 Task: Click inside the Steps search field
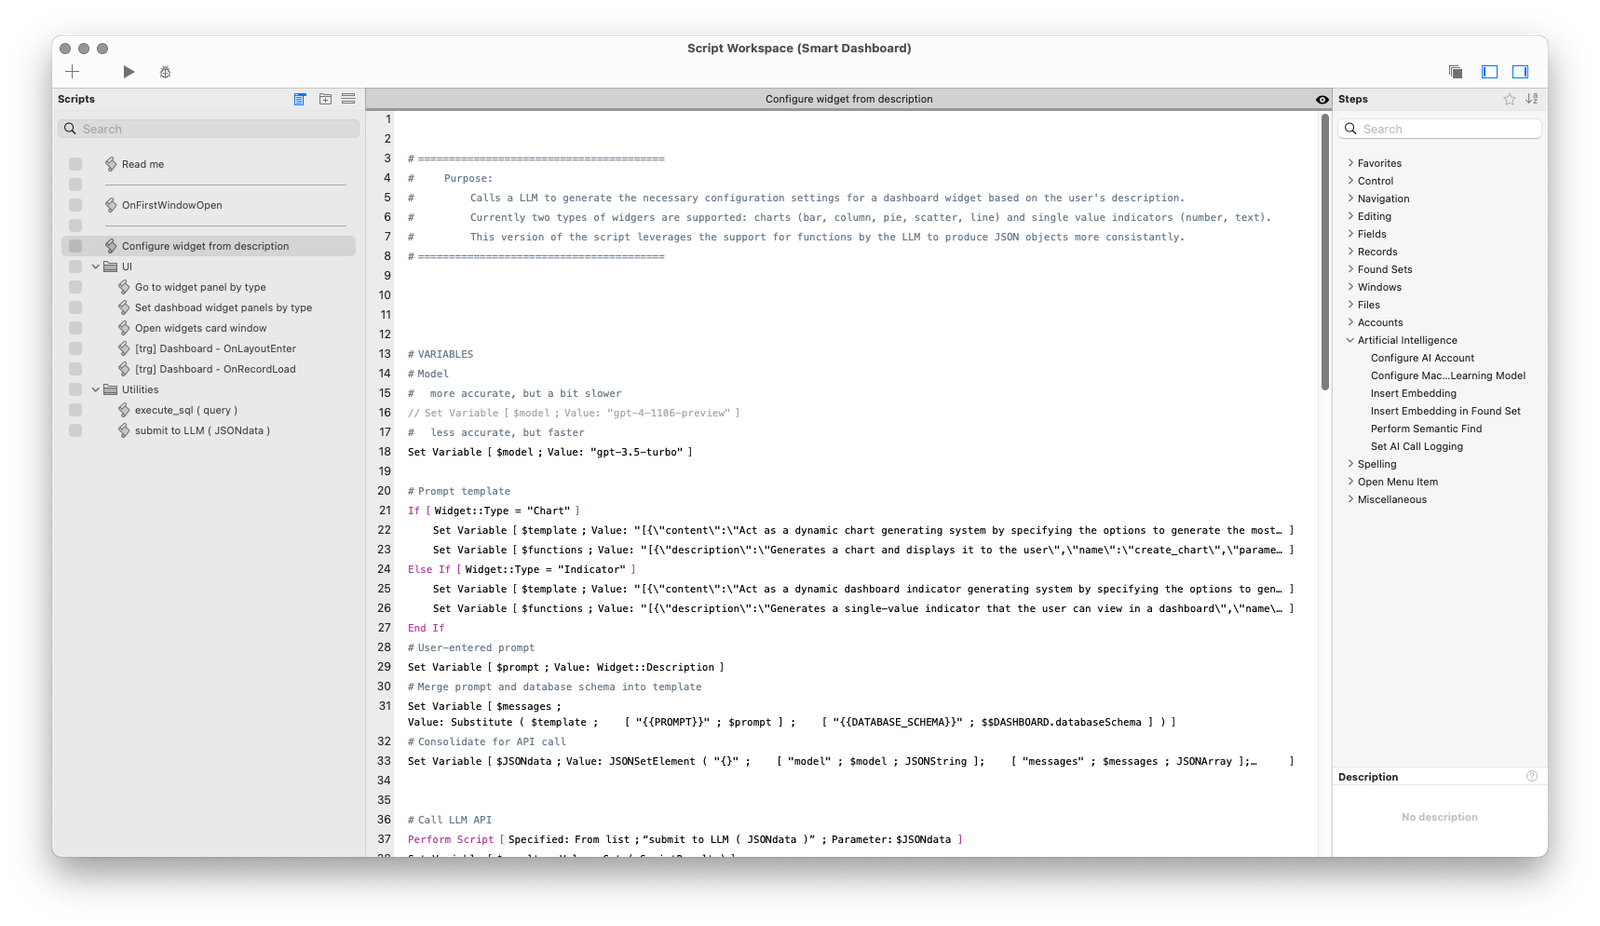1438,128
